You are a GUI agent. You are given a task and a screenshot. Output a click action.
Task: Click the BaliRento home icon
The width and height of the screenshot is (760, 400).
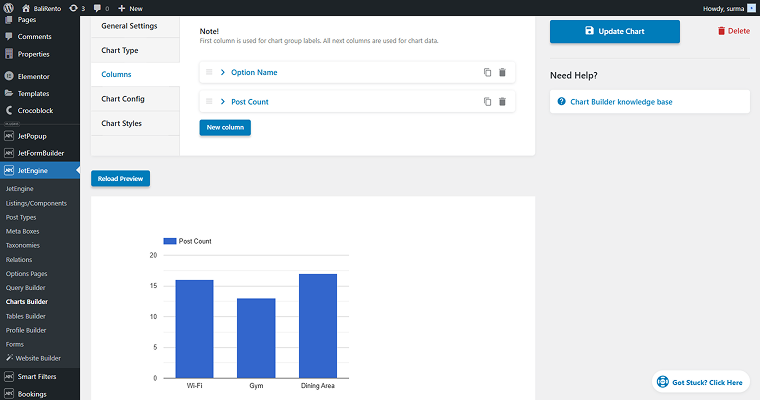(x=26, y=8)
